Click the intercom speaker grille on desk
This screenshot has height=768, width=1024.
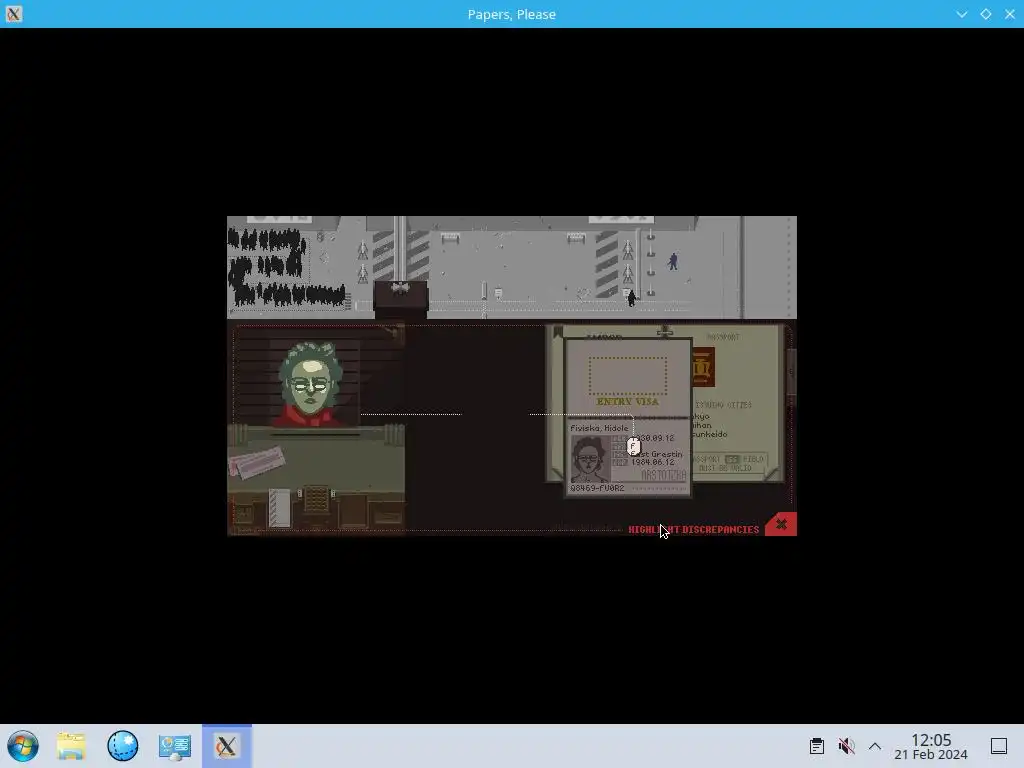pos(316,499)
